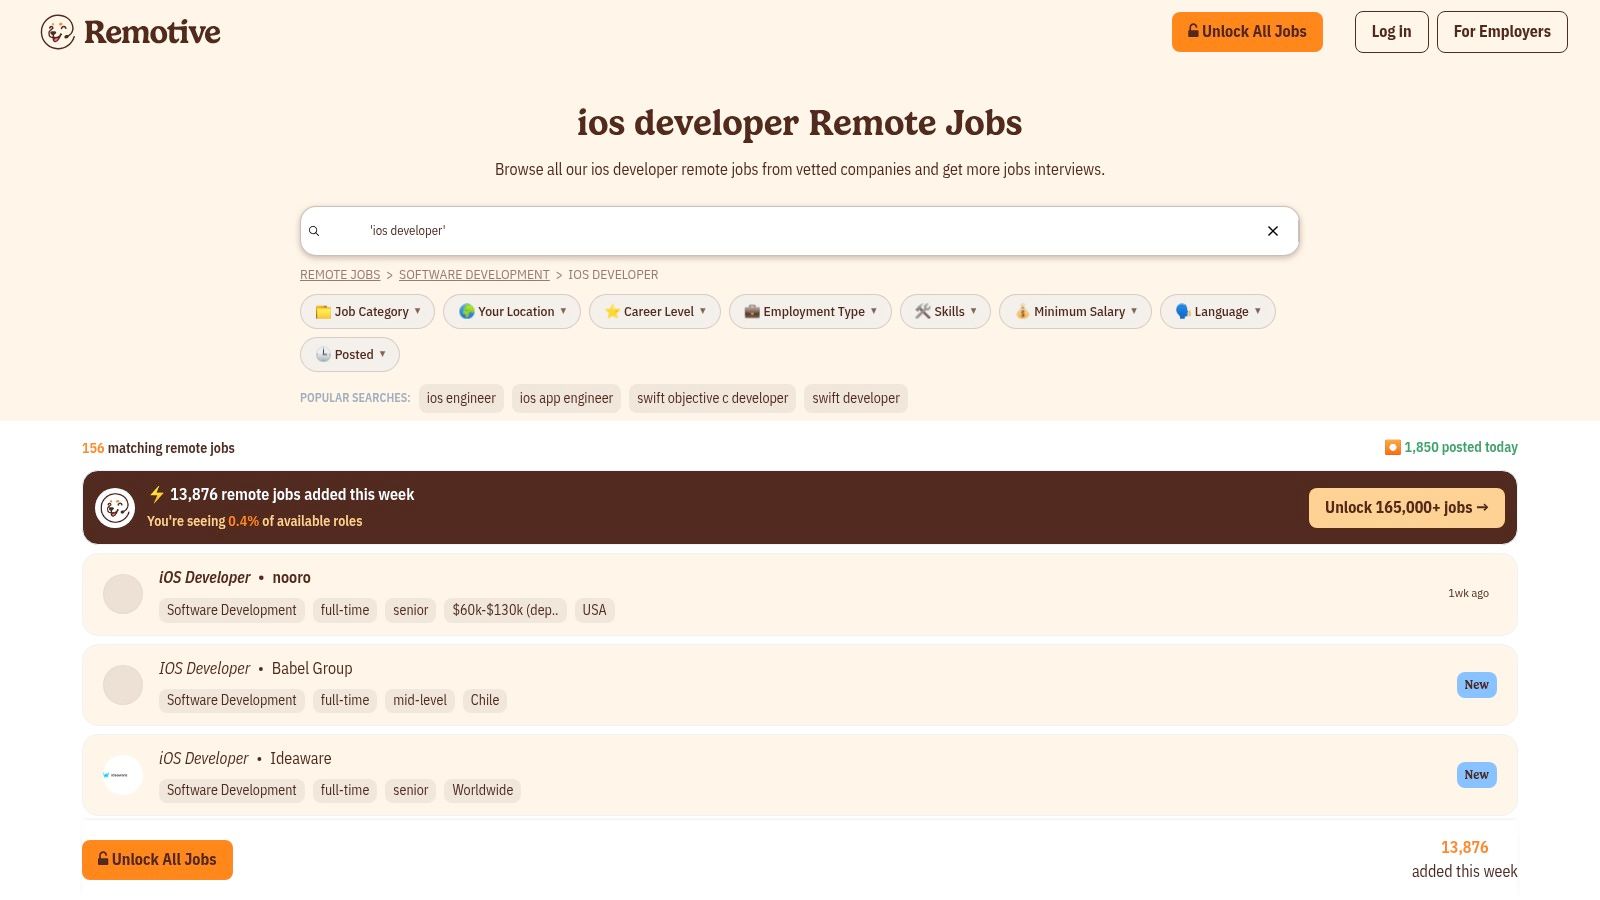Viewport: 1600px width, 900px height.
Task: Click the mid-level tag on Babel Group
Action: click(x=420, y=700)
